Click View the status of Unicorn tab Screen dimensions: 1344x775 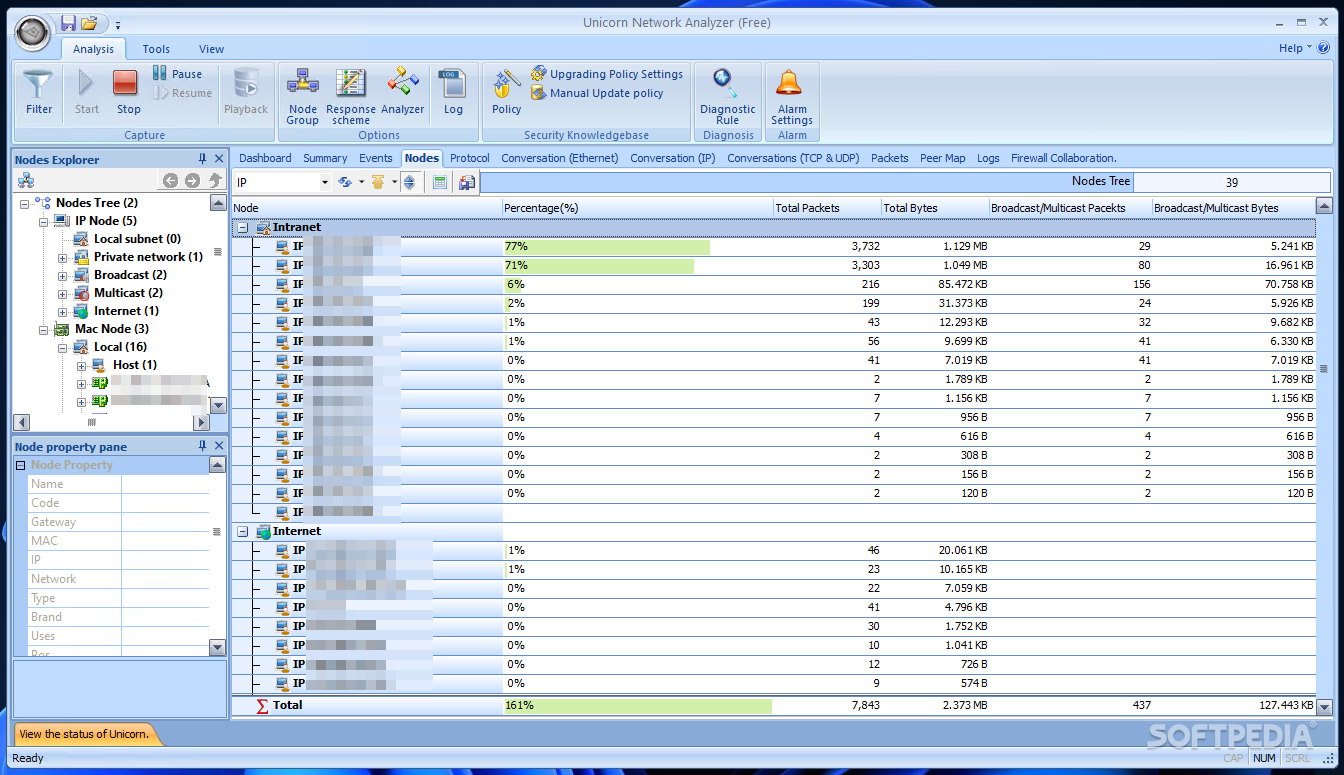click(x=84, y=734)
